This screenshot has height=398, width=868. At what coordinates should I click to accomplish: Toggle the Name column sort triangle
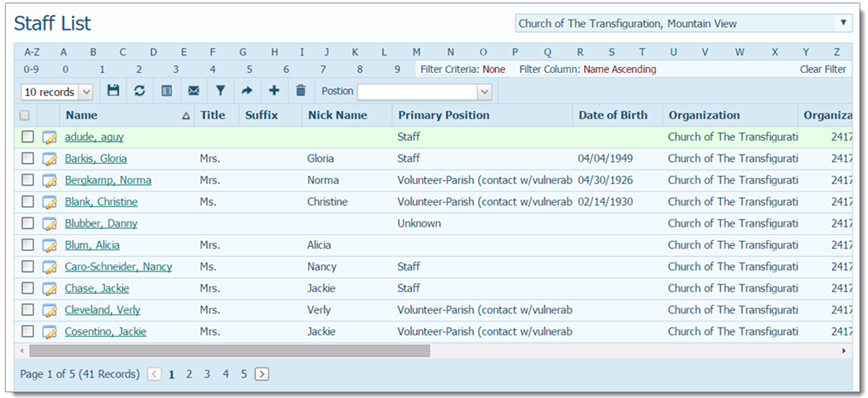pos(186,116)
